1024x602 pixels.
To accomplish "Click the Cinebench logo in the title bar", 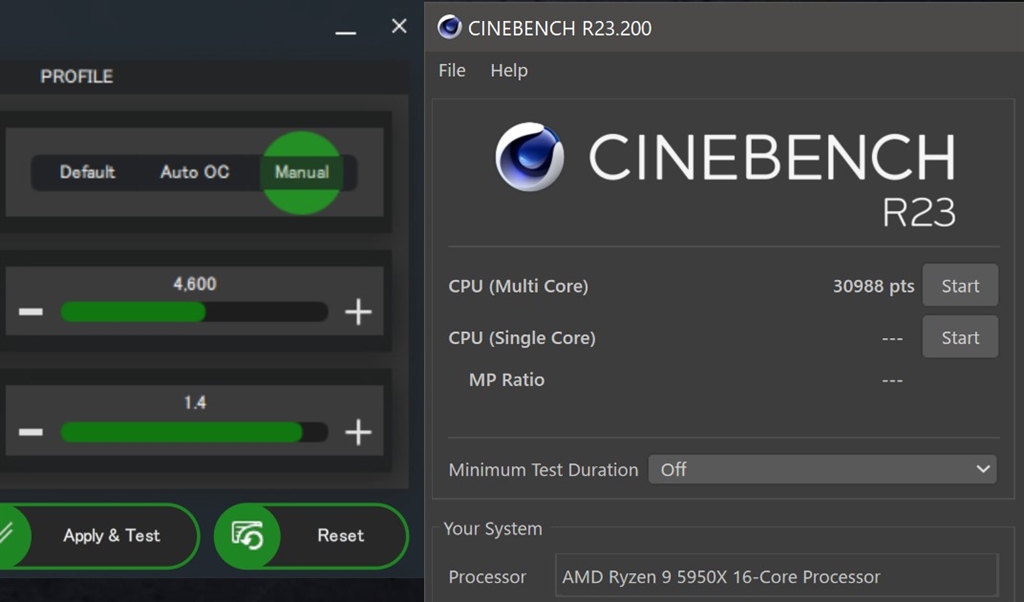I will coord(448,27).
